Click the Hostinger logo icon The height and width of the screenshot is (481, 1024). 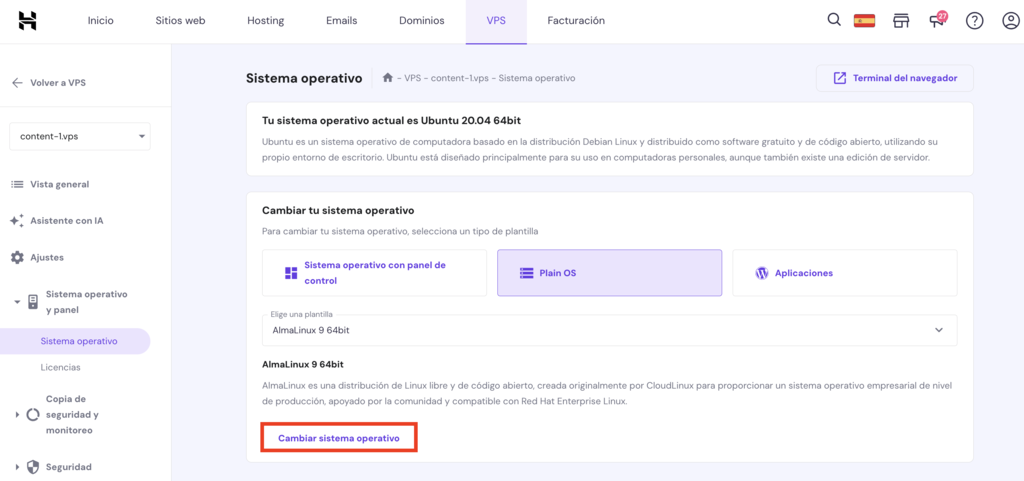coord(28,21)
